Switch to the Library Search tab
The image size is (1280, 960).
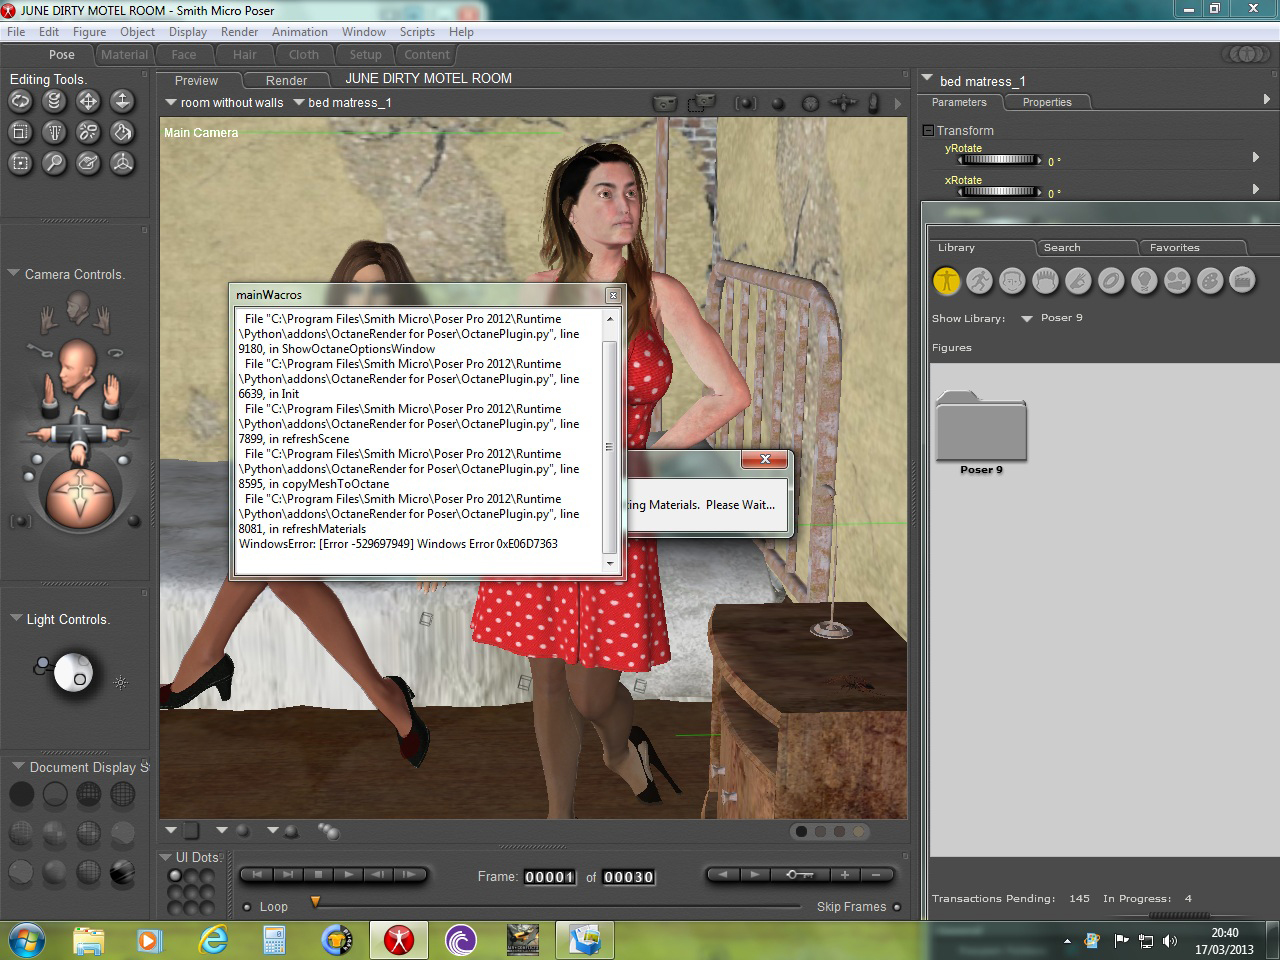(1062, 248)
